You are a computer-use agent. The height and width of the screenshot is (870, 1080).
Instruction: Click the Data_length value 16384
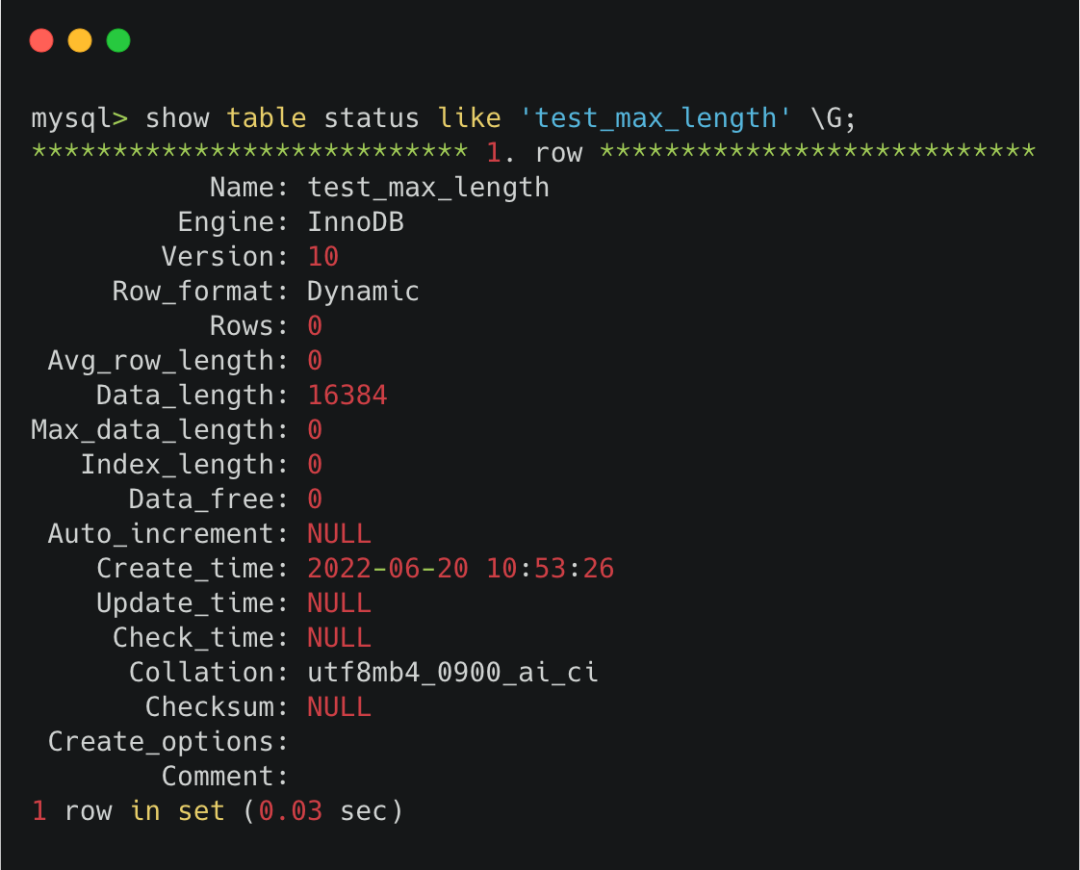347,395
